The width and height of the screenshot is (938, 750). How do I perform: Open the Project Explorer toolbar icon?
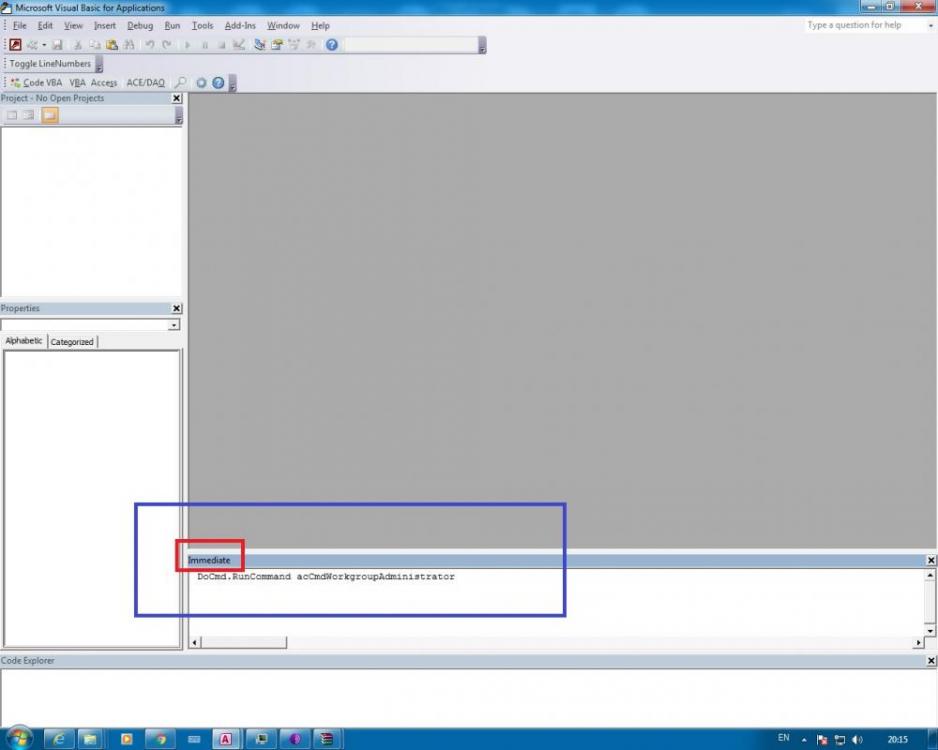260,45
